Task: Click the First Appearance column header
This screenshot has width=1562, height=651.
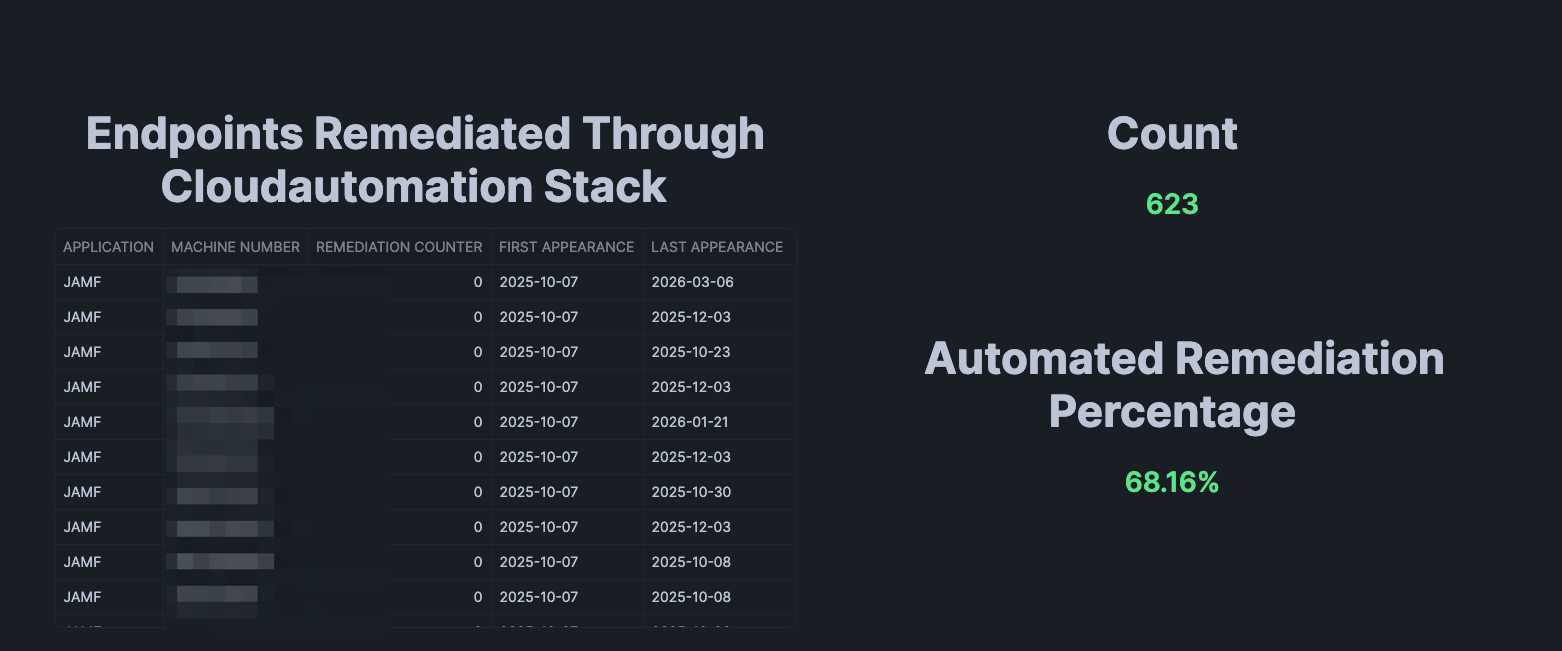Action: (566, 247)
